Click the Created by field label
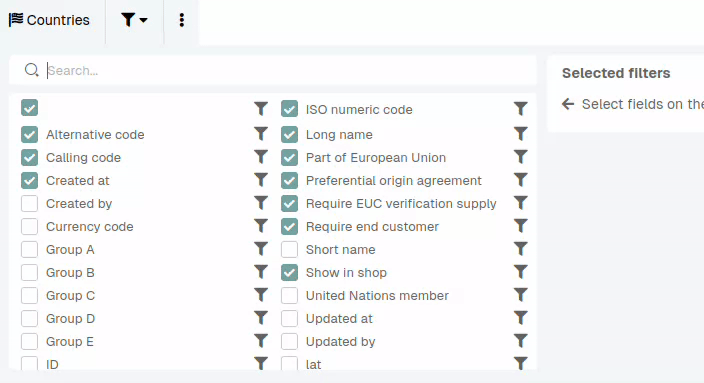 [x=79, y=203]
